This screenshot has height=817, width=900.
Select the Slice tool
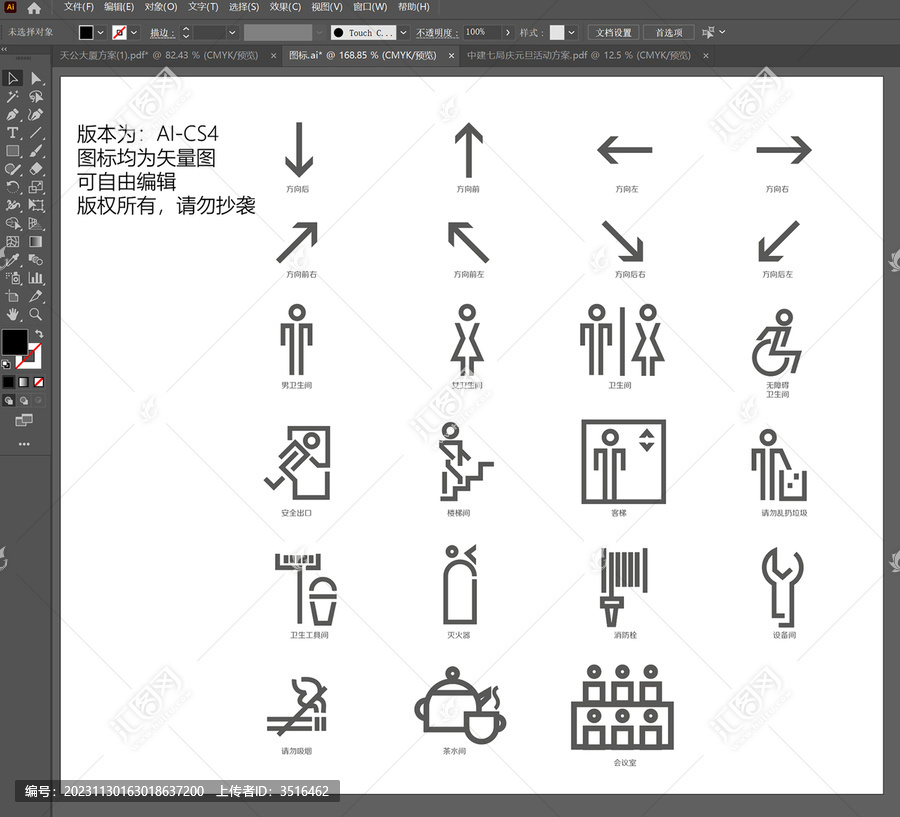(x=36, y=296)
